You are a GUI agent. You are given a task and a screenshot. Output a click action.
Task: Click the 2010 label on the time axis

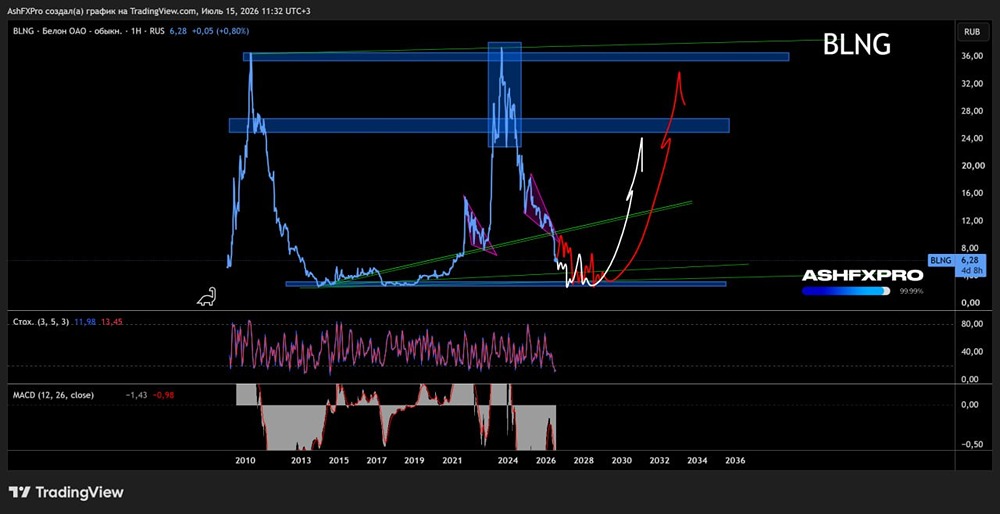coord(246,460)
